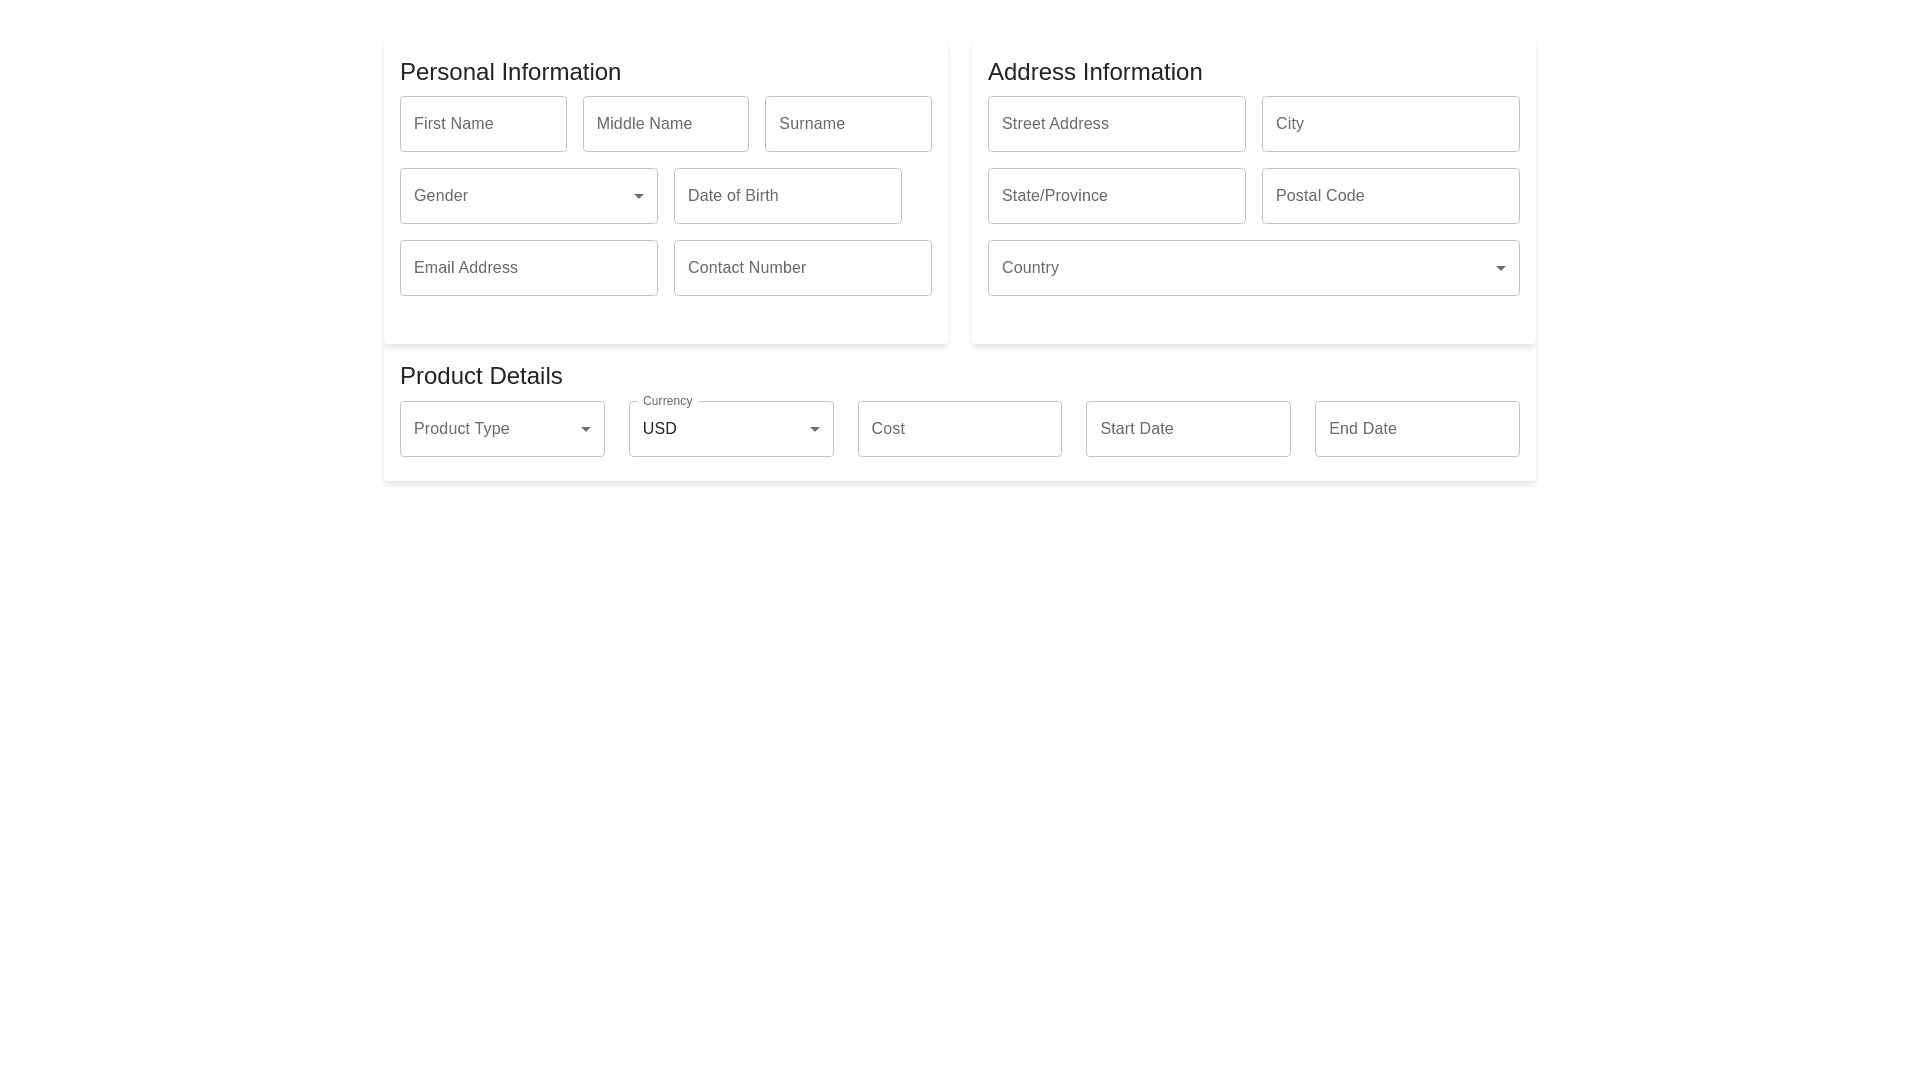The width and height of the screenshot is (1920, 1080).
Task: Click the Postal Code field
Action: coord(1390,196)
